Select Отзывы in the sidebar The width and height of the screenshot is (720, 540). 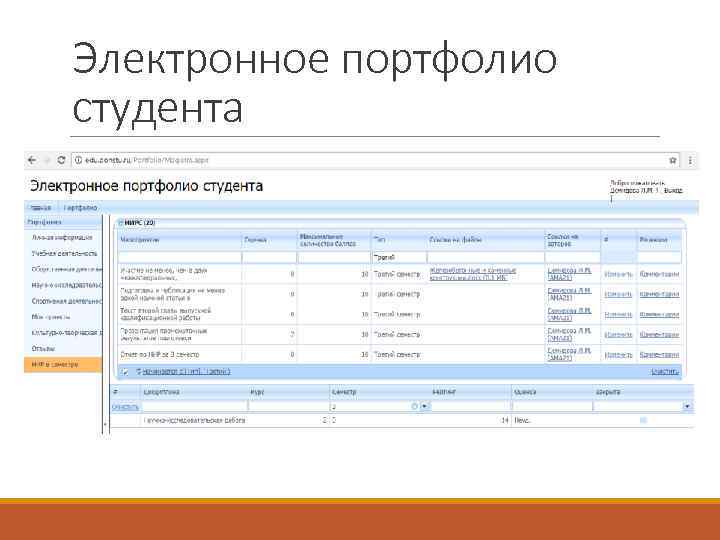[x=43, y=349]
